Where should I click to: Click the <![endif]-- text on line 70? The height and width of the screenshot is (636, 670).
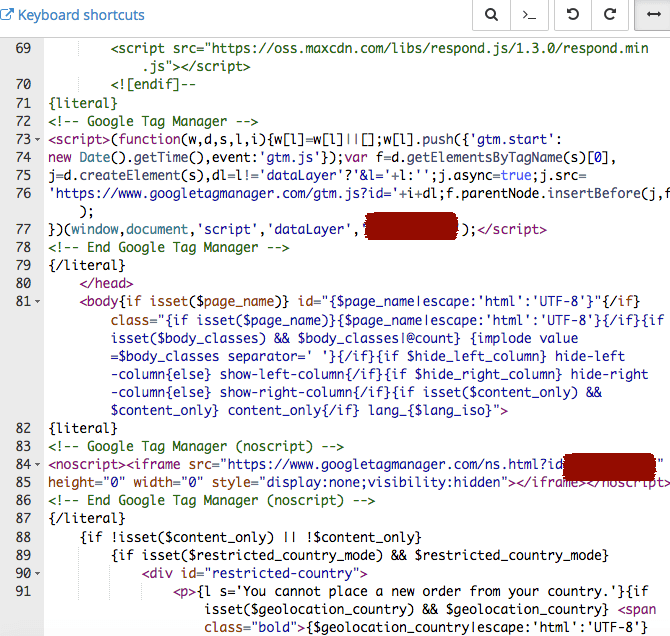[x=153, y=85]
